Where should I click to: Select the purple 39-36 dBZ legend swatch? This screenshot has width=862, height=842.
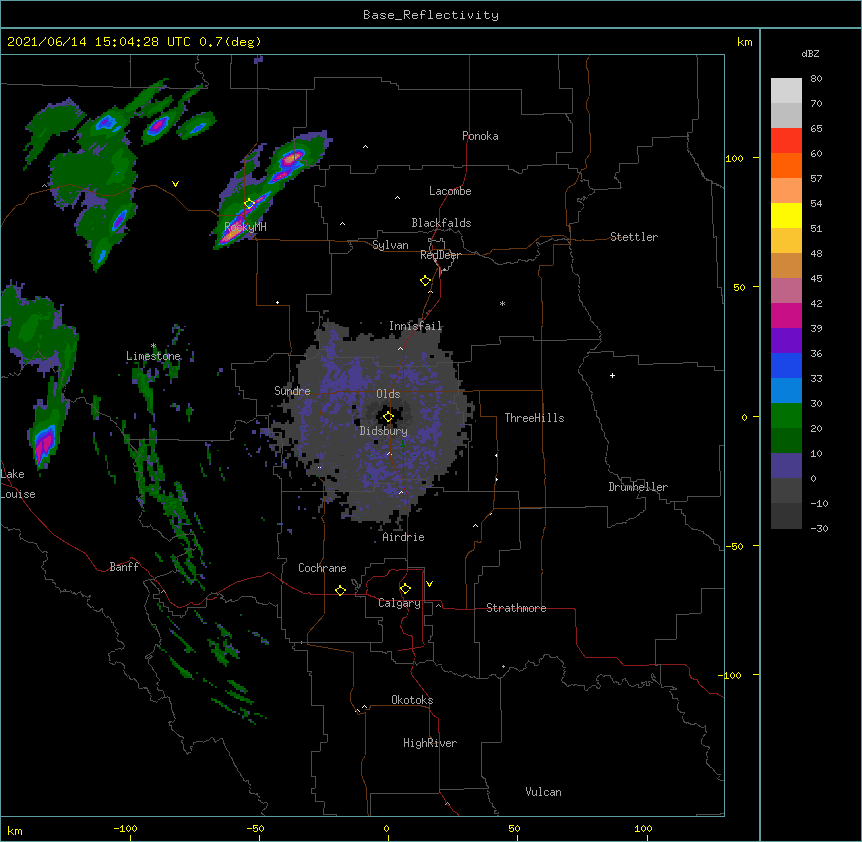786,341
